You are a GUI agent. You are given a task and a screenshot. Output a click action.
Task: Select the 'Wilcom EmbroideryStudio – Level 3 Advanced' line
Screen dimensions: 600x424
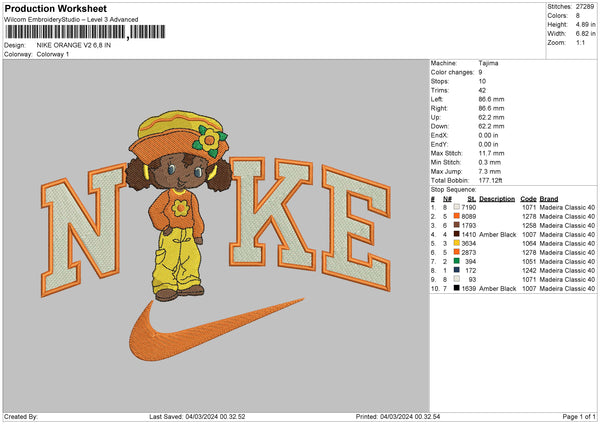tap(71, 20)
